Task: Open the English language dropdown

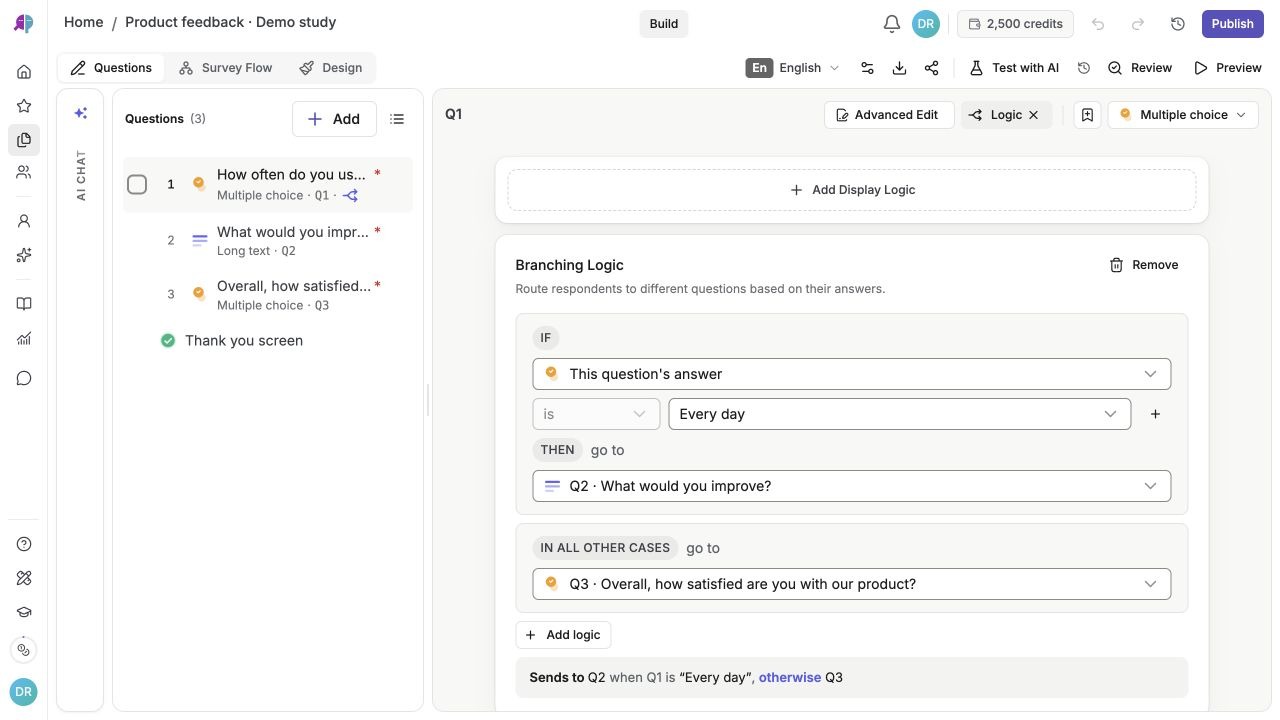Action: click(793, 68)
